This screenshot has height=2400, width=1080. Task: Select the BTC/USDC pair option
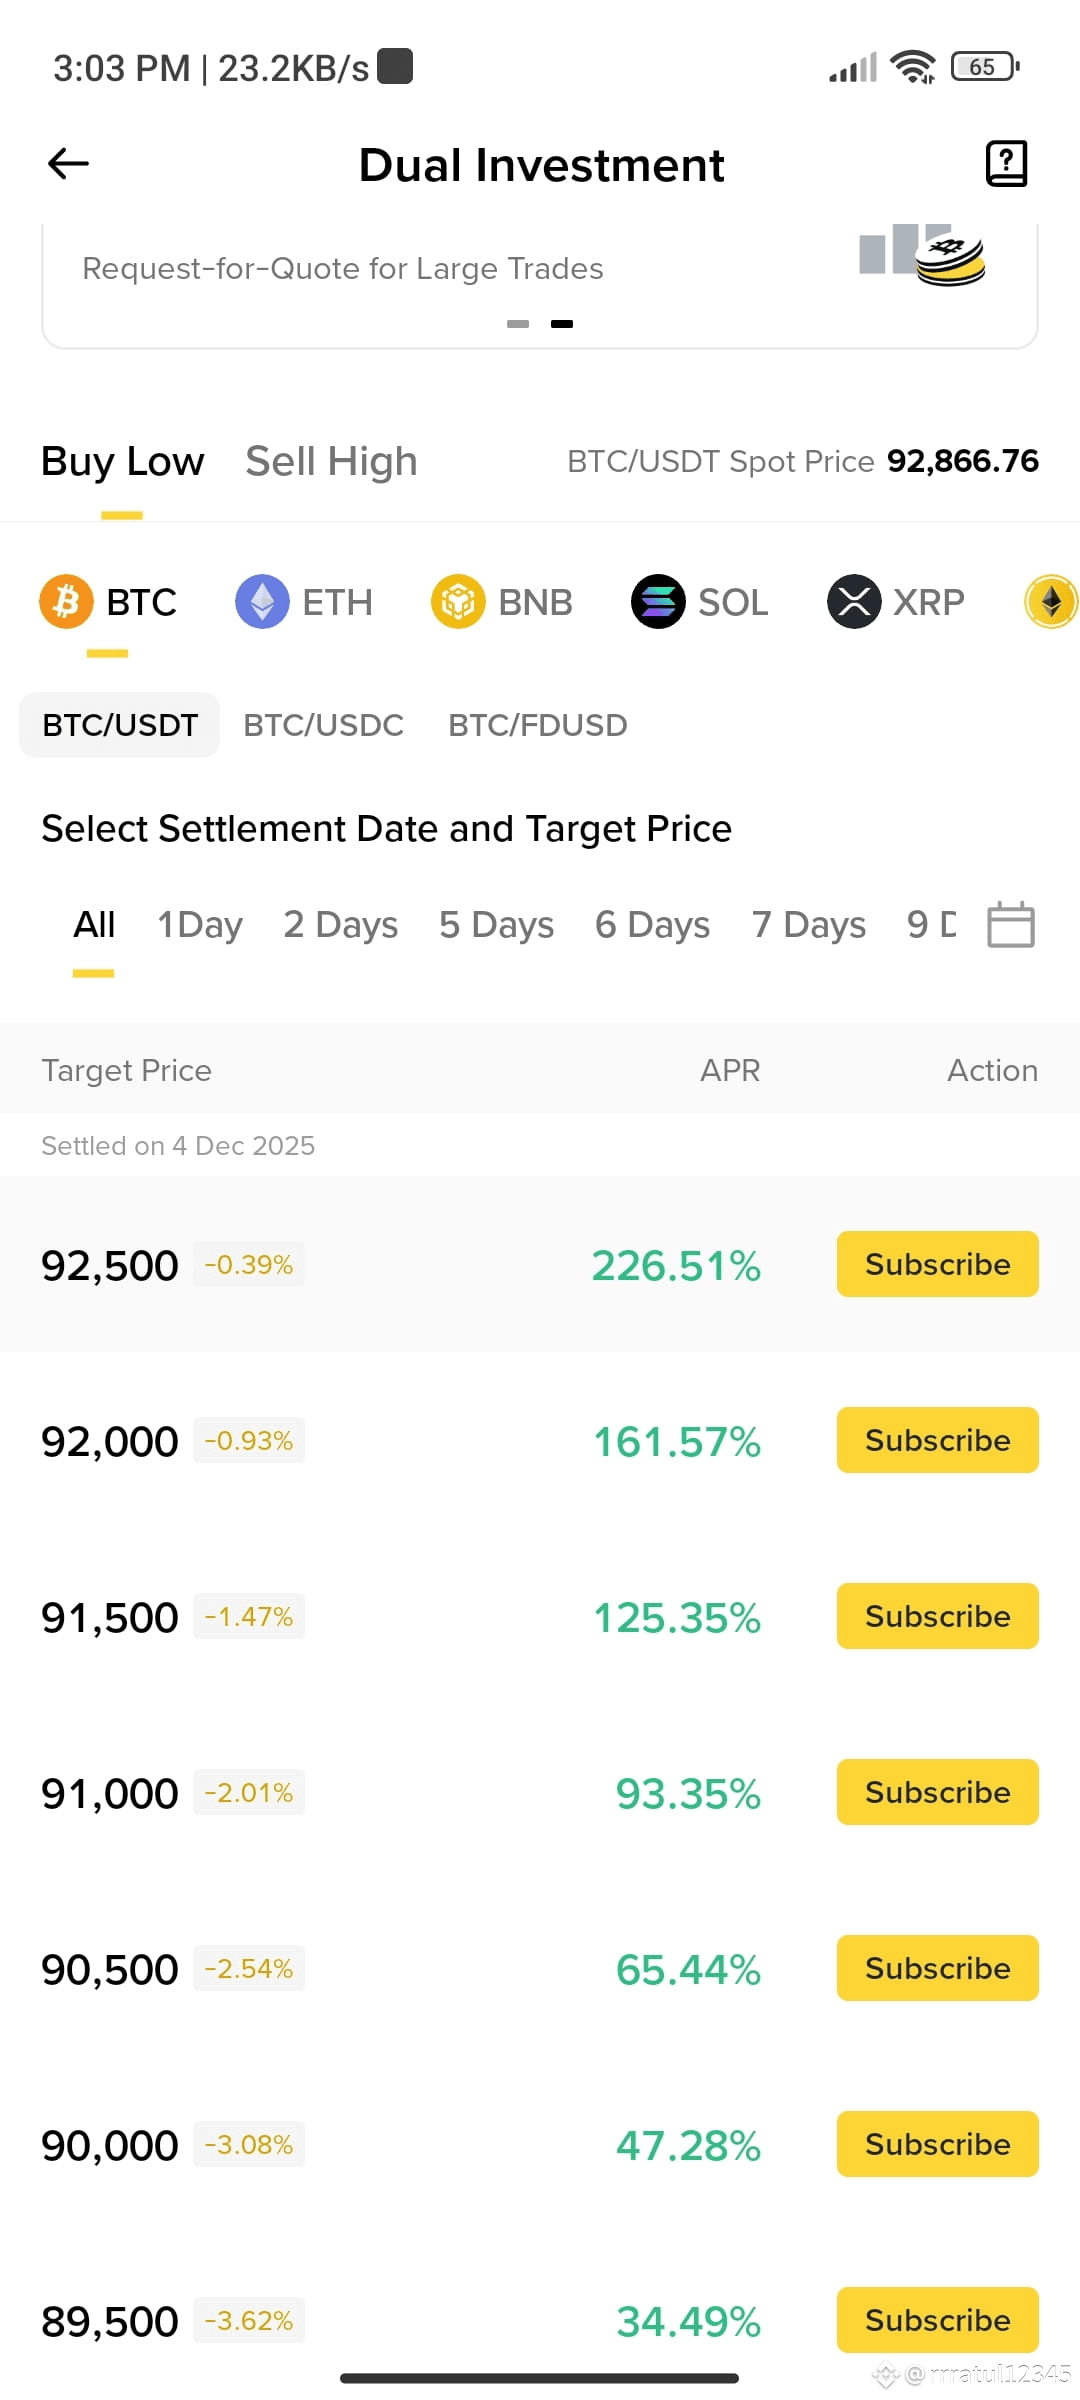tap(323, 725)
